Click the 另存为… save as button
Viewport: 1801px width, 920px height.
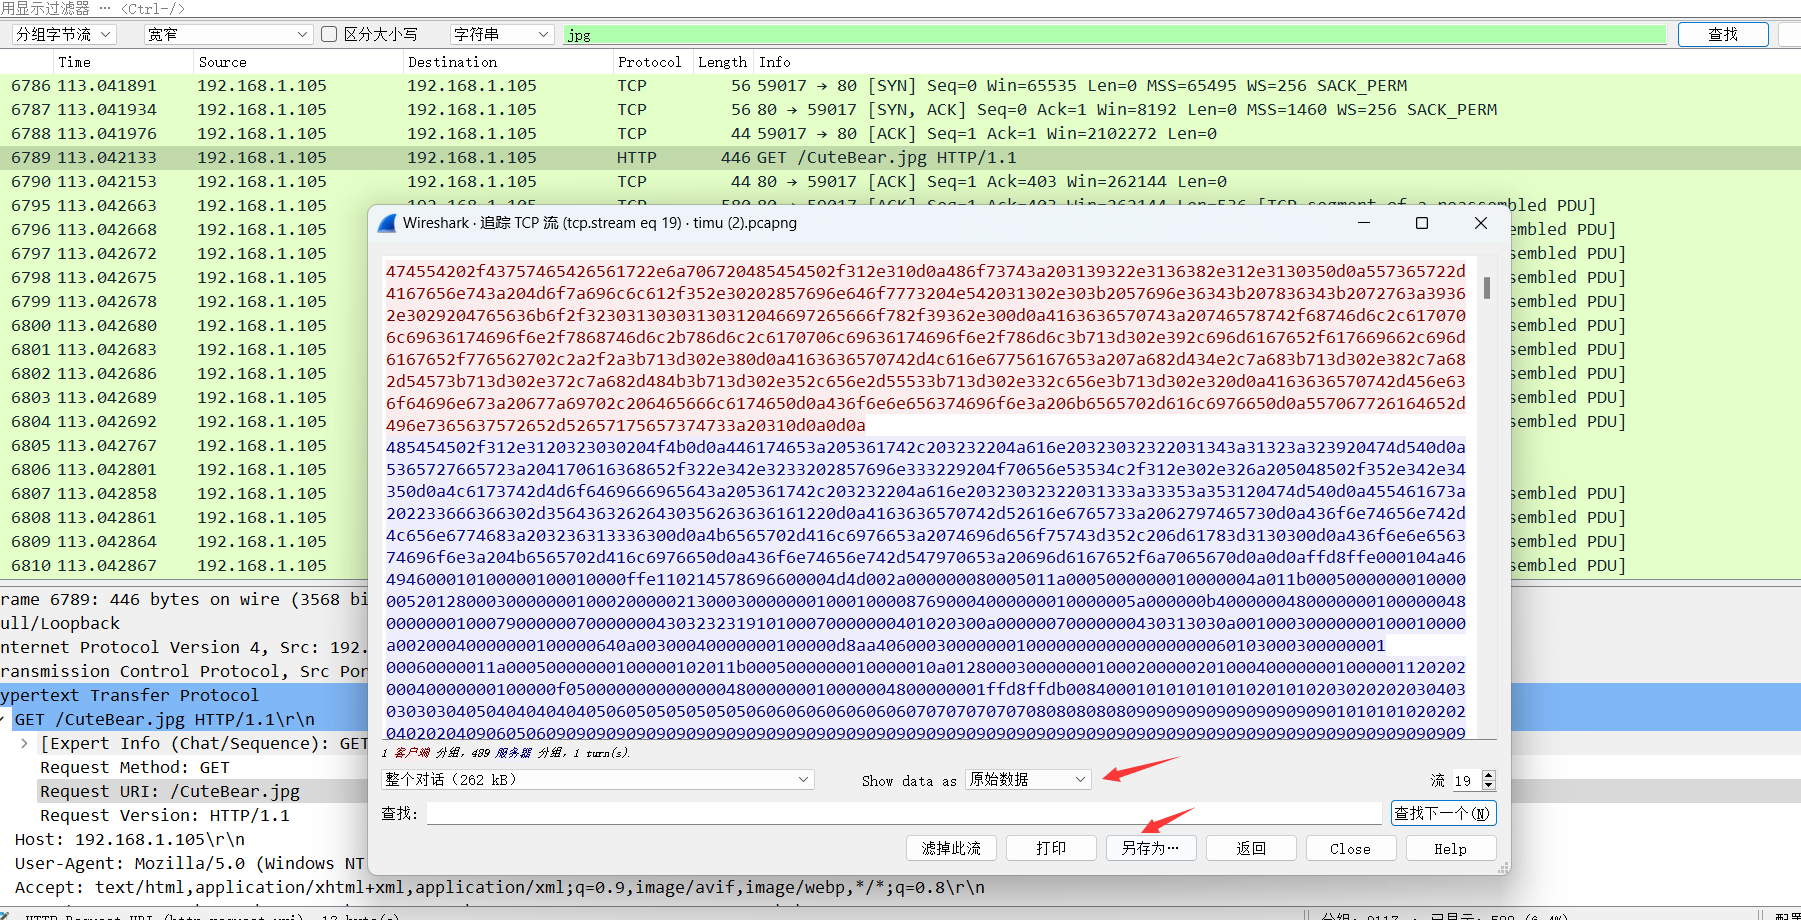(x=1151, y=848)
